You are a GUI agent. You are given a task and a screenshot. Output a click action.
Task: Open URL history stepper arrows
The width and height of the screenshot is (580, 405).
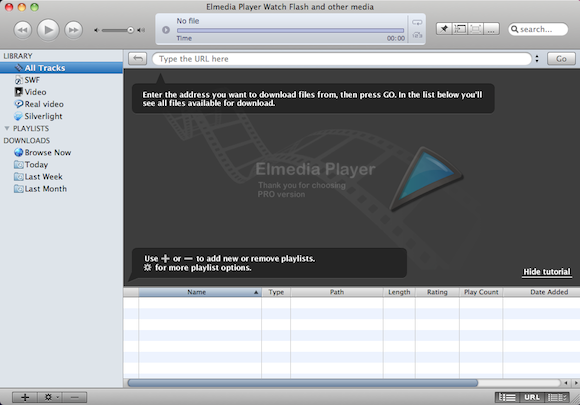click(537, 58)
